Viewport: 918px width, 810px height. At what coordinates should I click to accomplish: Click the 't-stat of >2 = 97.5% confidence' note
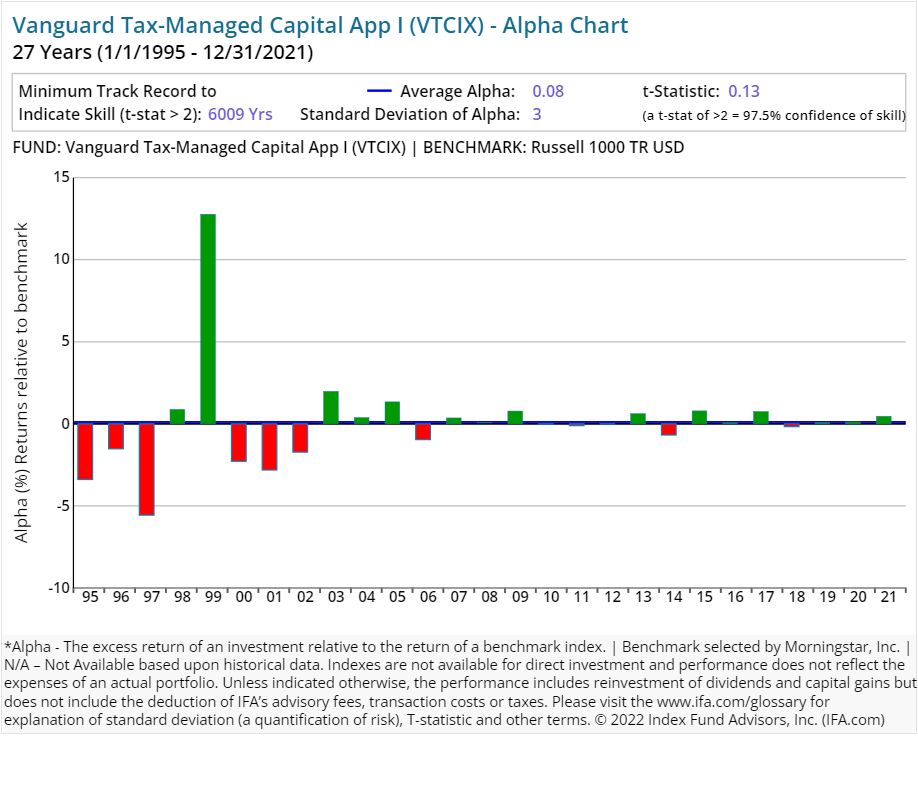pyautogui.click(x=773, y=115)
